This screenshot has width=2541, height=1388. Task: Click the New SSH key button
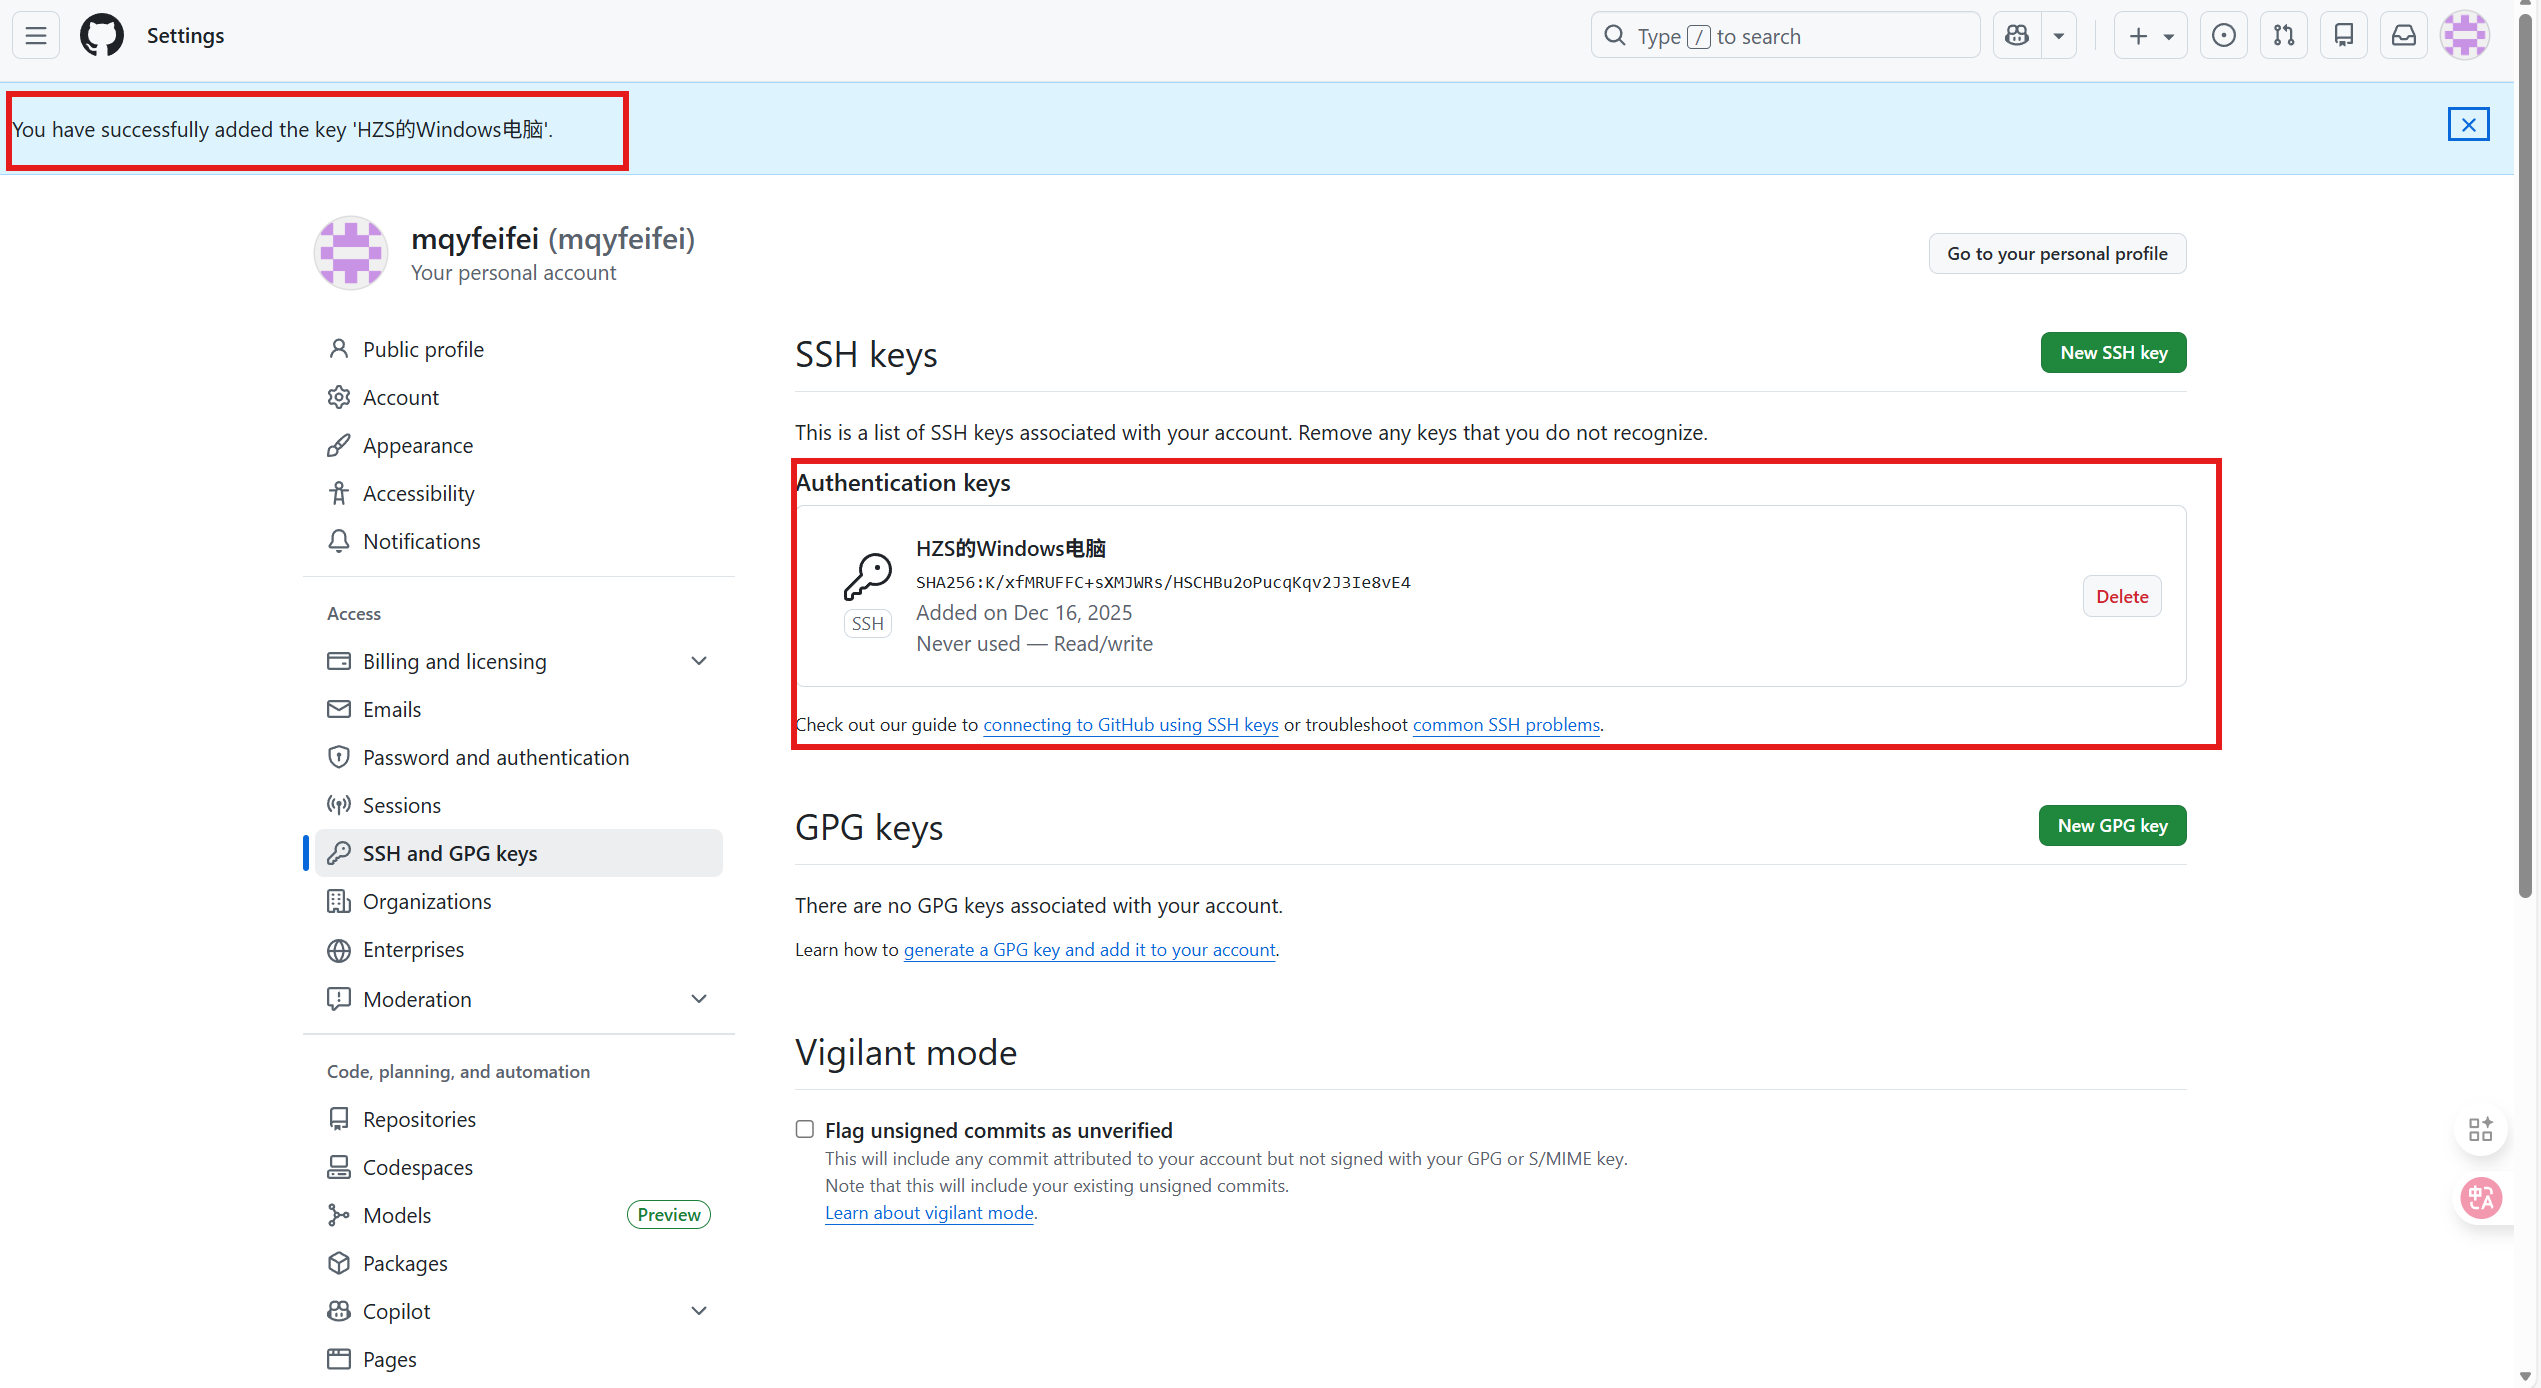tap(2113, 353)
